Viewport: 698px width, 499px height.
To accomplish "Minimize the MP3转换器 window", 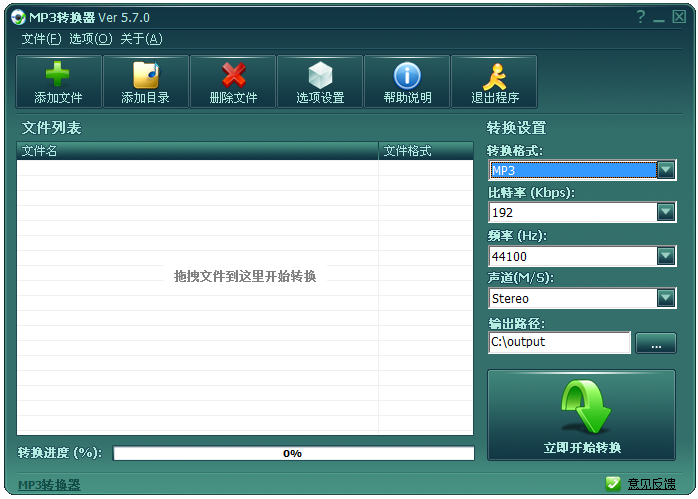I will click(x=659, y=18).
